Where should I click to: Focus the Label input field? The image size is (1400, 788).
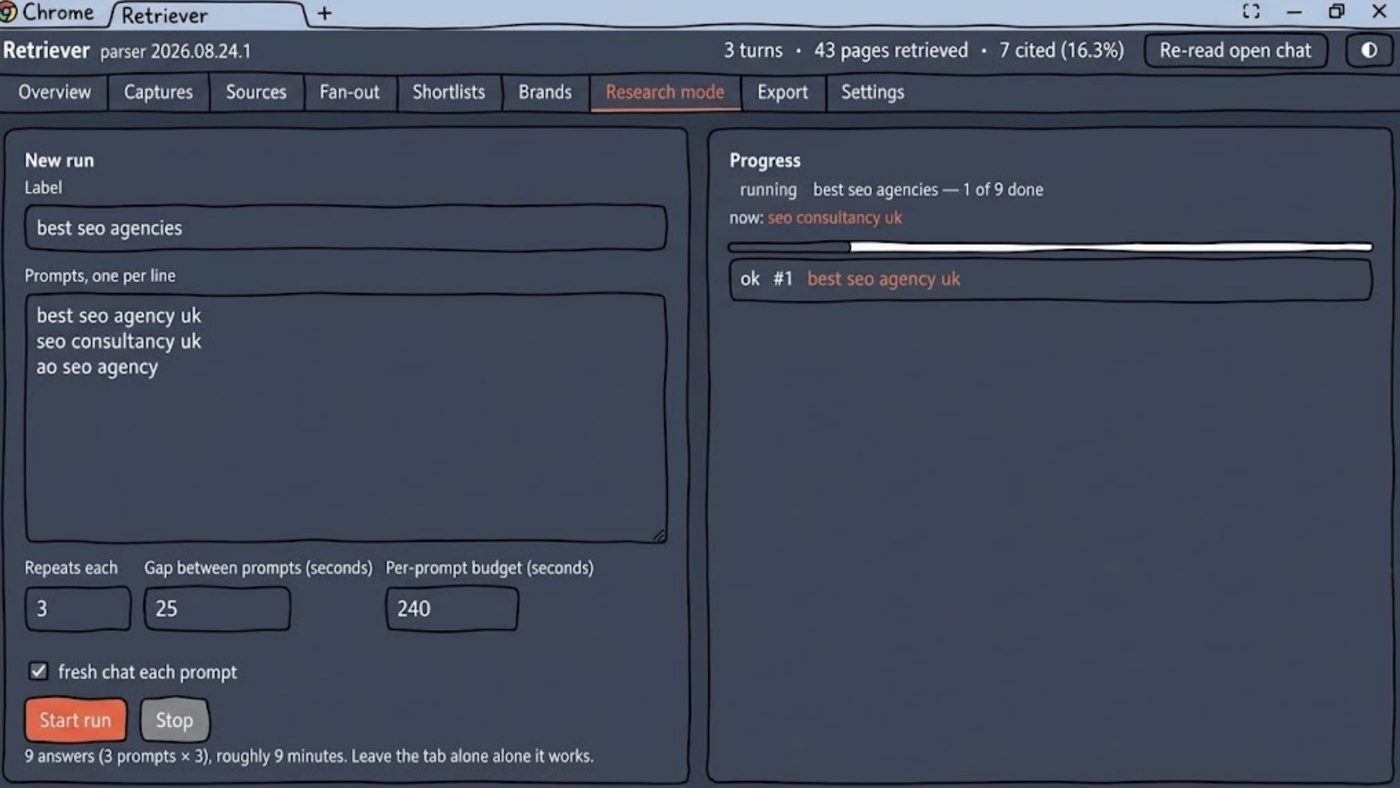(x=345, y=228)
